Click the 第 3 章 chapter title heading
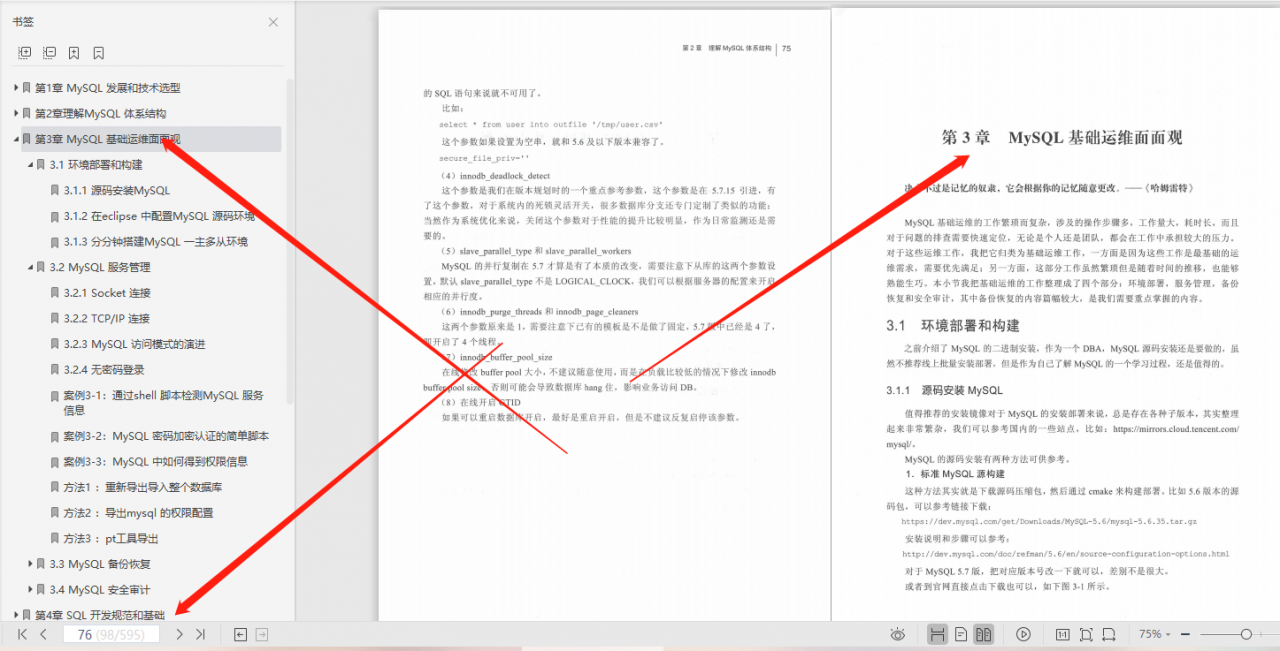 tap(1062, 138)
